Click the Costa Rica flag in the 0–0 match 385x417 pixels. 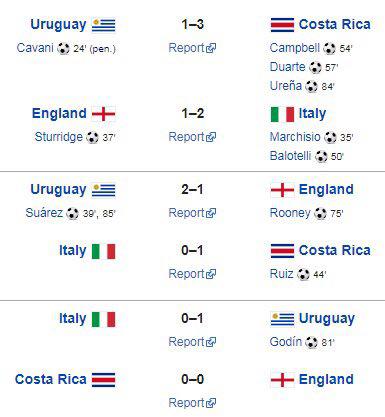104,380
